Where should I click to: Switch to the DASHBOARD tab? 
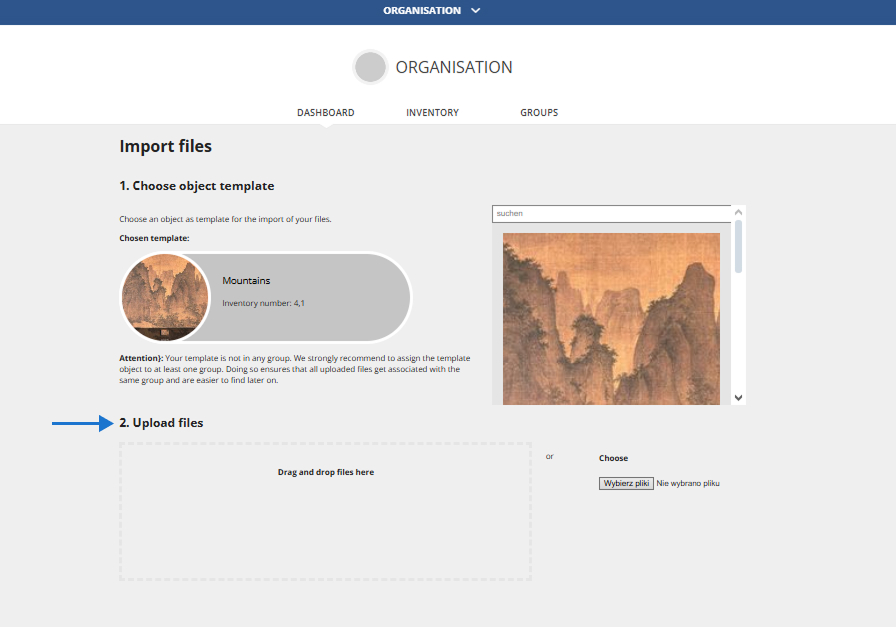pyautogui.click(x=325, y=113)
